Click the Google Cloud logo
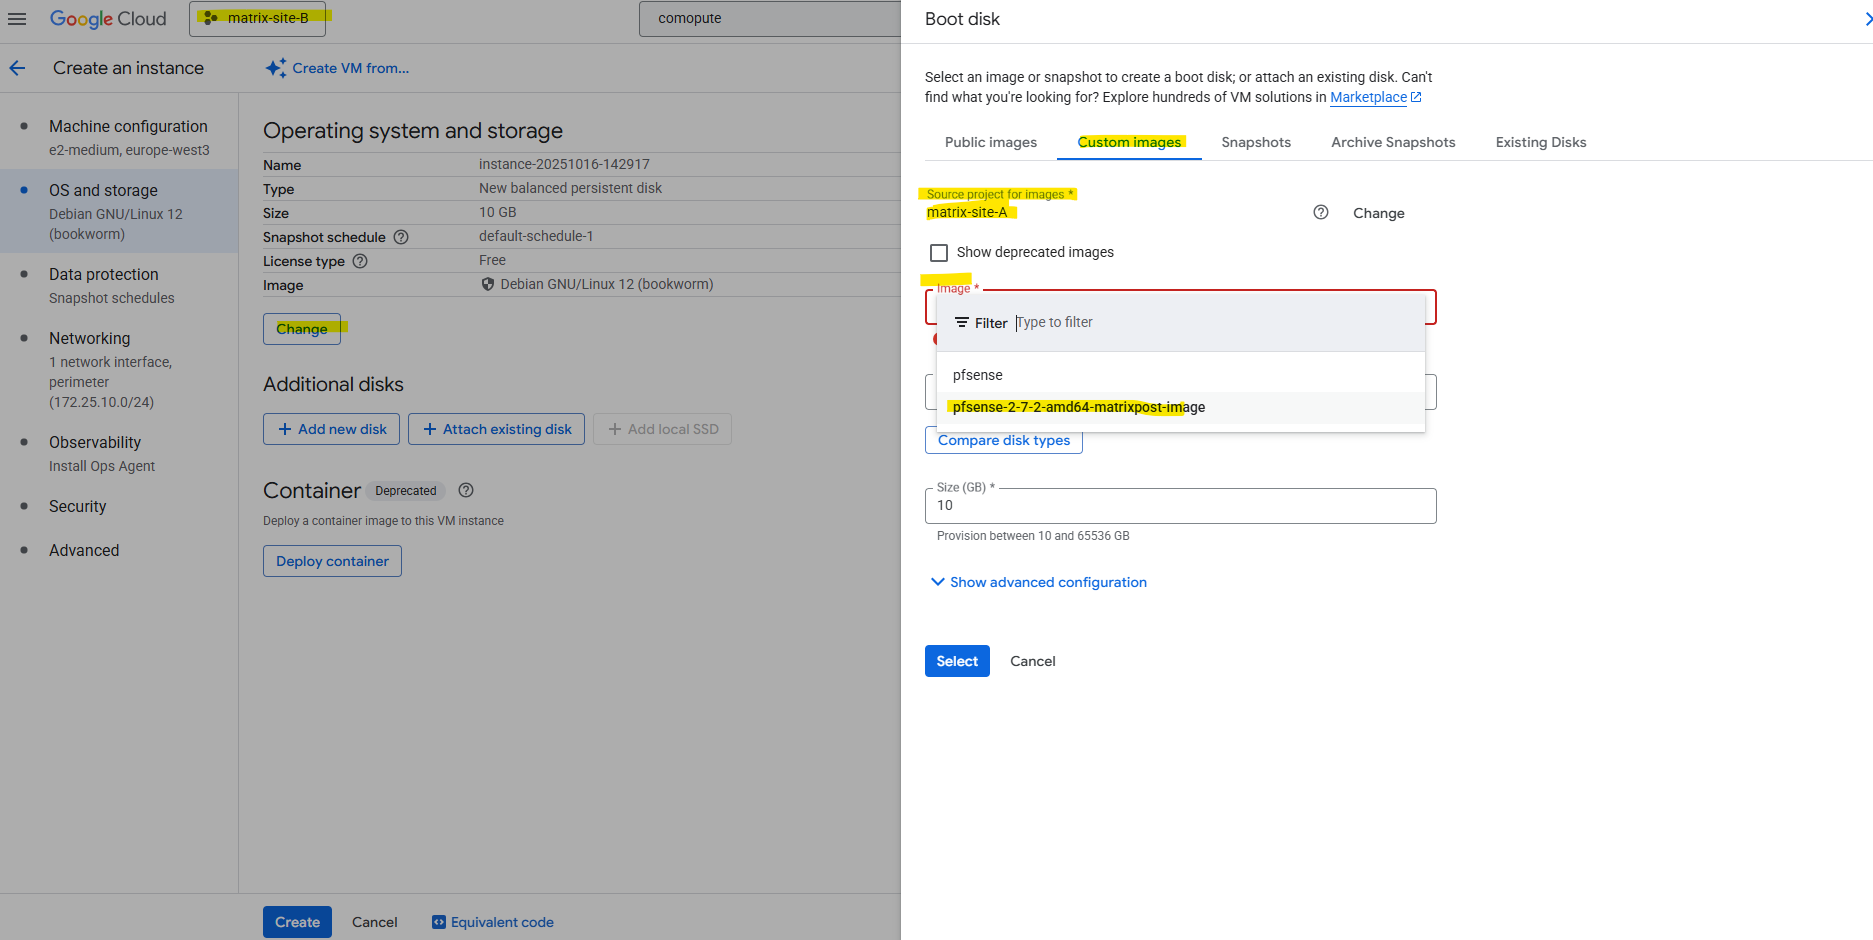This screenshot has width=1873, height=940. tap(108, 19)
